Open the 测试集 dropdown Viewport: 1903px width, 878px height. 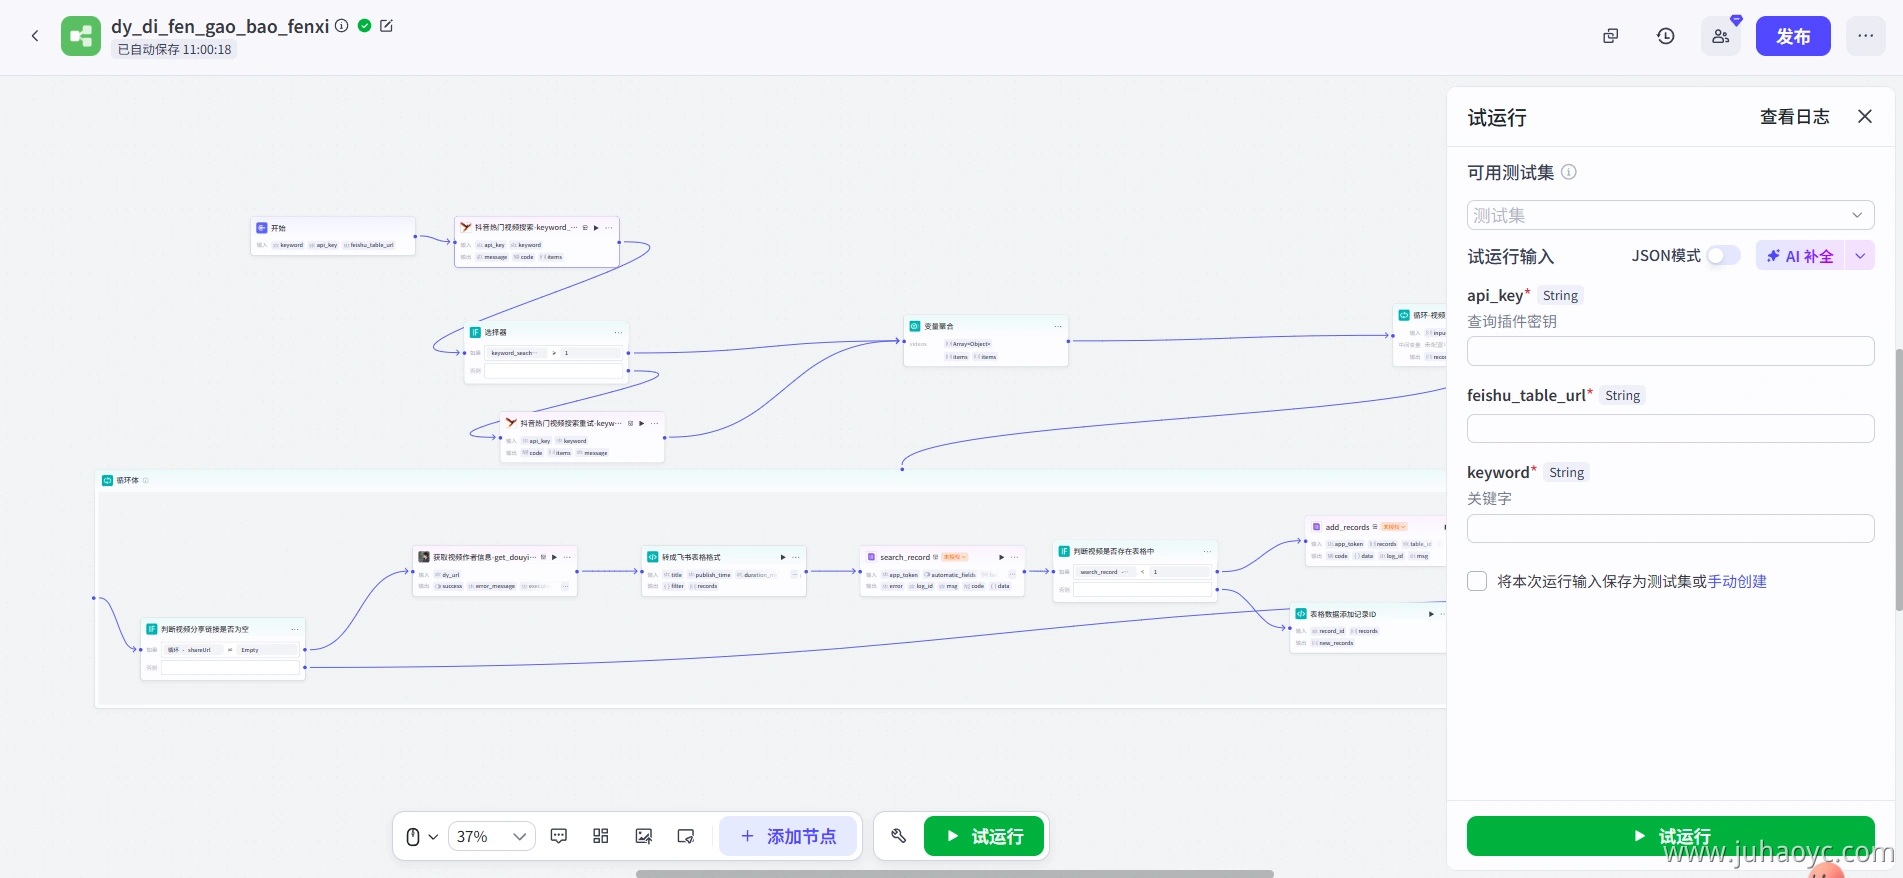coord(1670,215)
